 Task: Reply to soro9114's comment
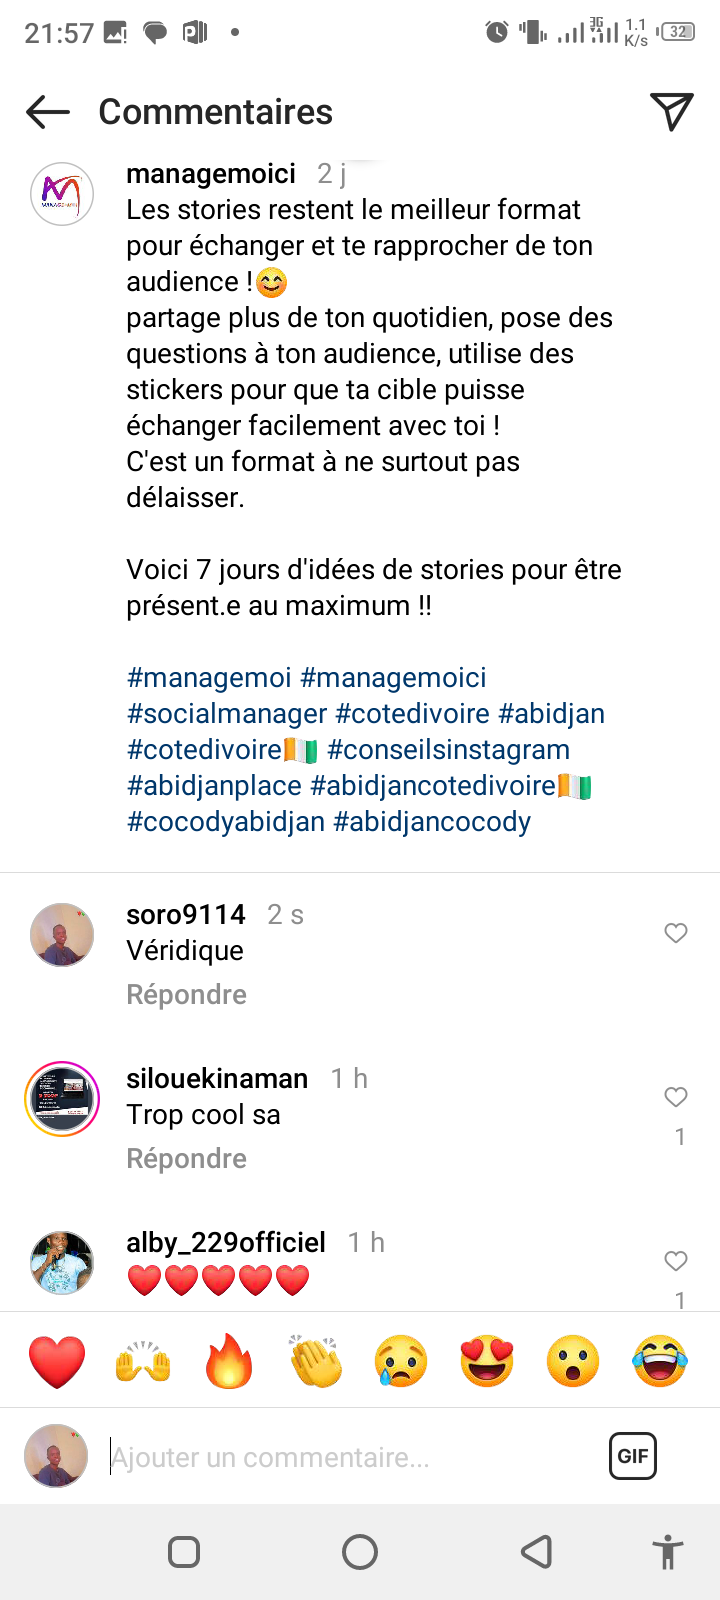click(186, 995)
